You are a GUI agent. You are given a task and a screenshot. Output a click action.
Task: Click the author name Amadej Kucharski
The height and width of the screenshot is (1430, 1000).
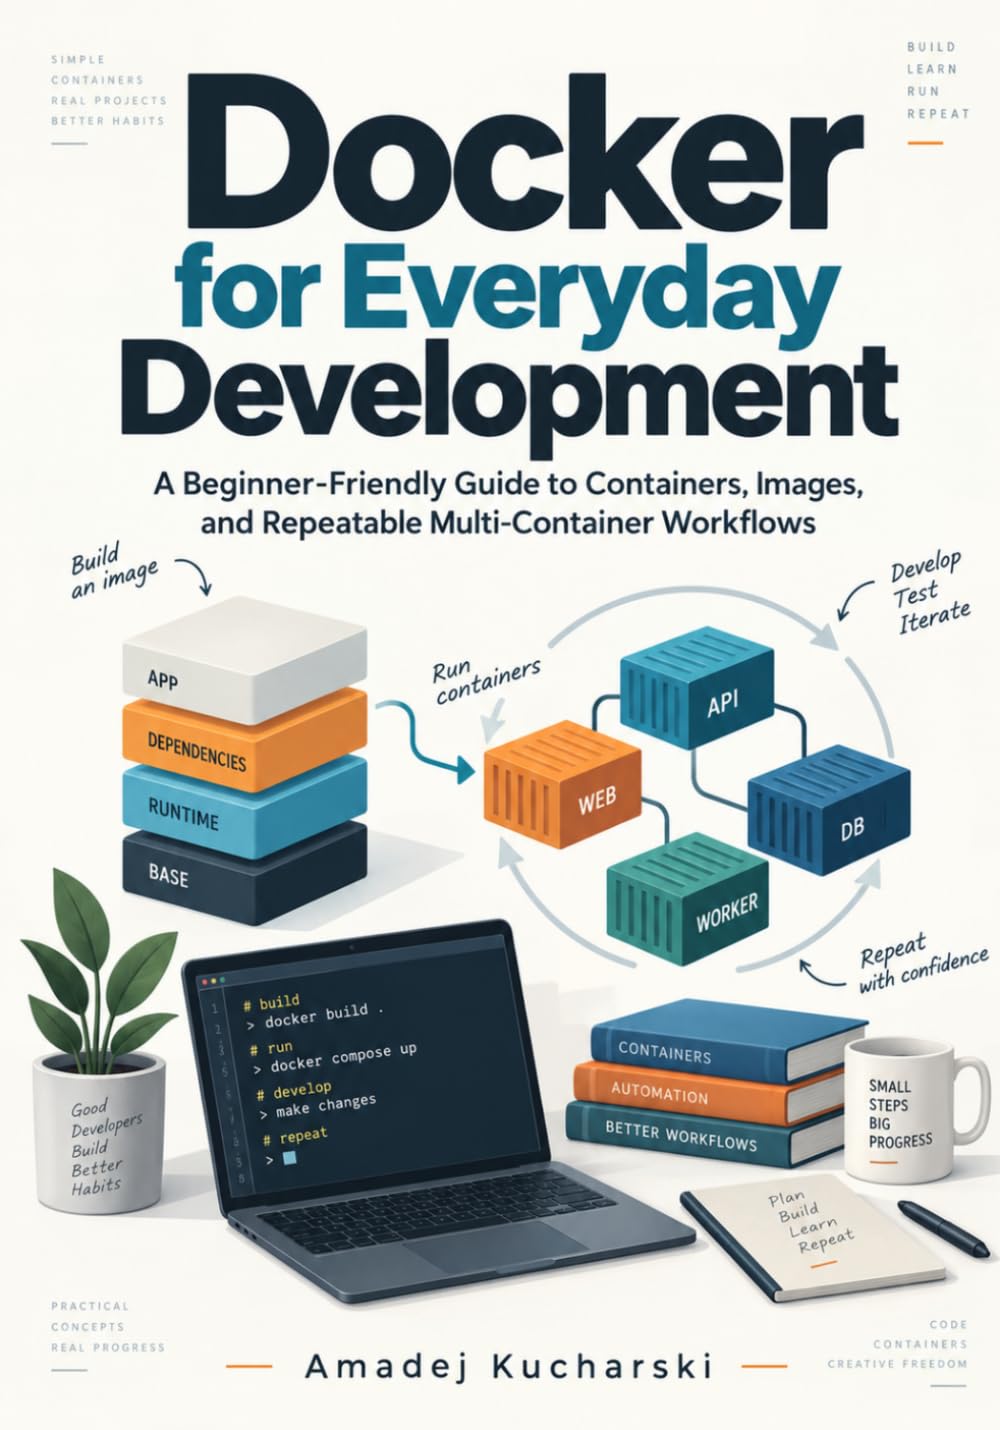pyautogui.click(x=508, y=1366)
